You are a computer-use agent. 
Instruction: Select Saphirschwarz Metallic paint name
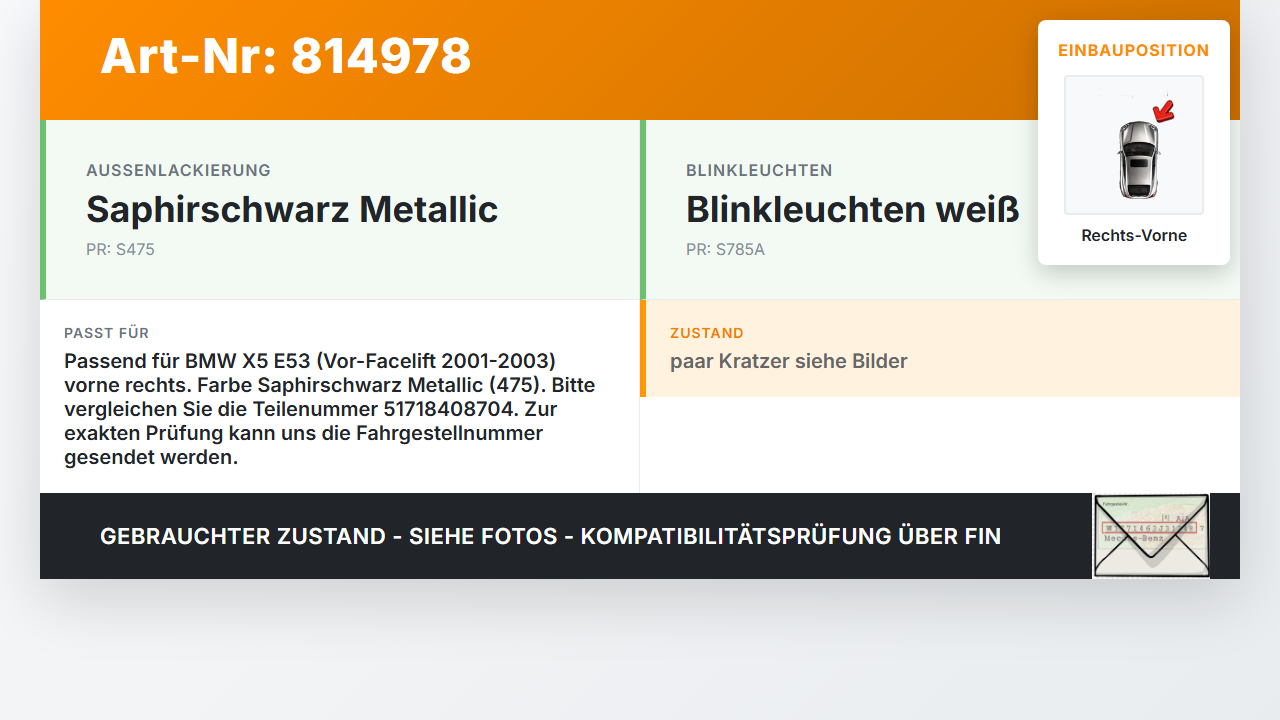[292, 210]
